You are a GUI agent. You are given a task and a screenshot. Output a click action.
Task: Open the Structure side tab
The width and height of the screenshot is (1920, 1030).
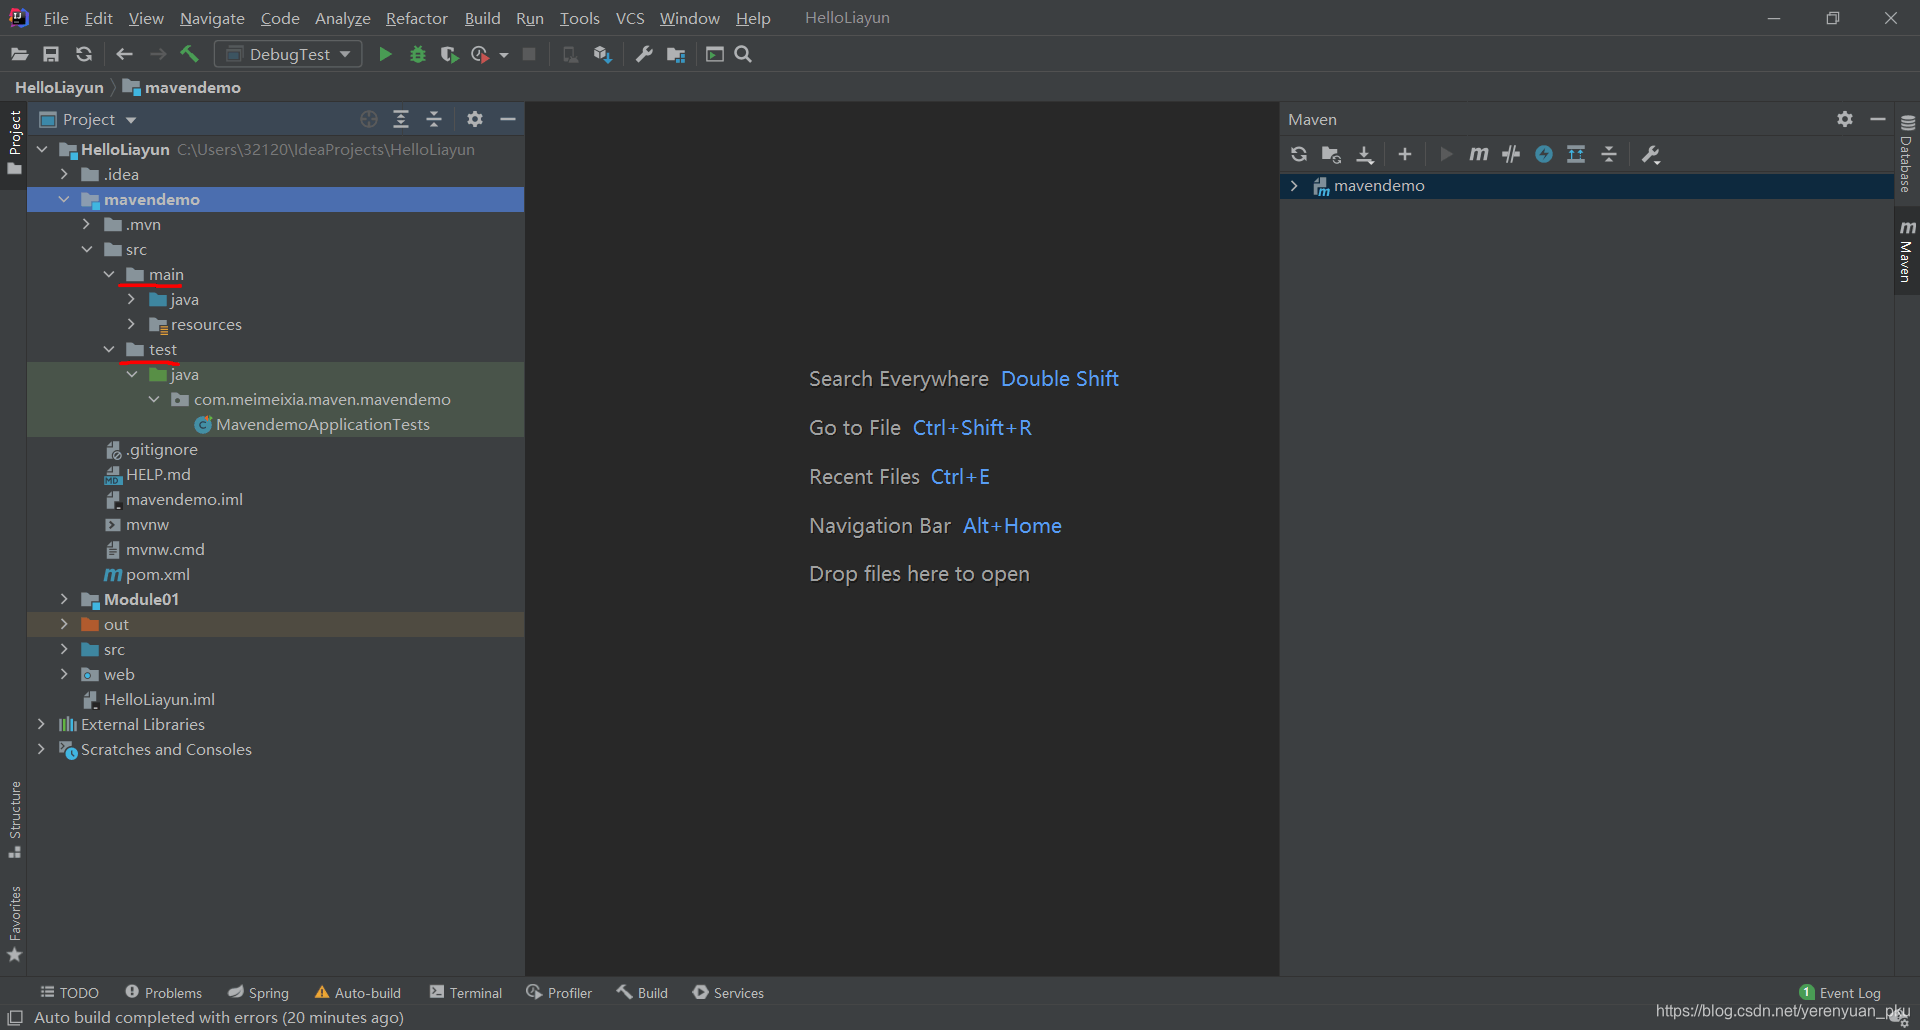point(15,819)
